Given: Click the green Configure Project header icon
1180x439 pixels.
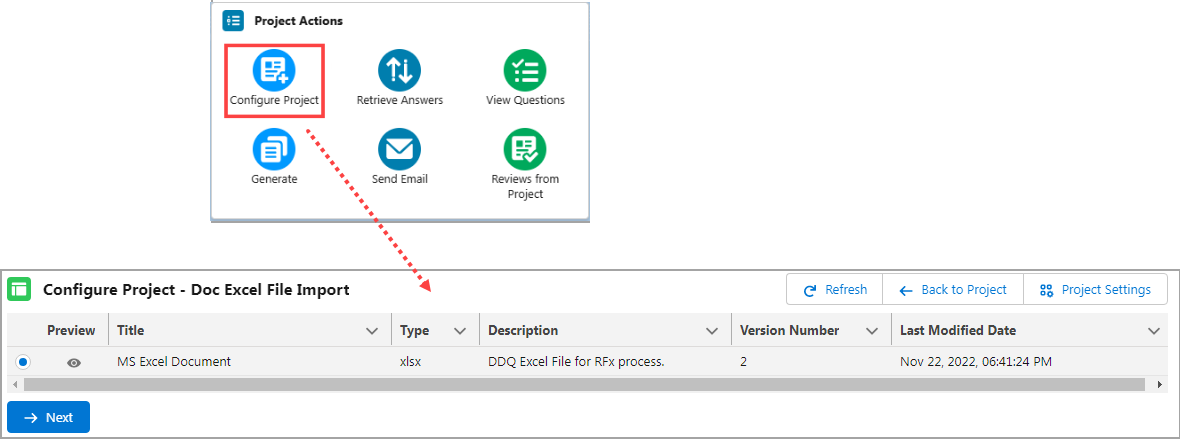Looking at the screenshot, I should click(19, 289).
